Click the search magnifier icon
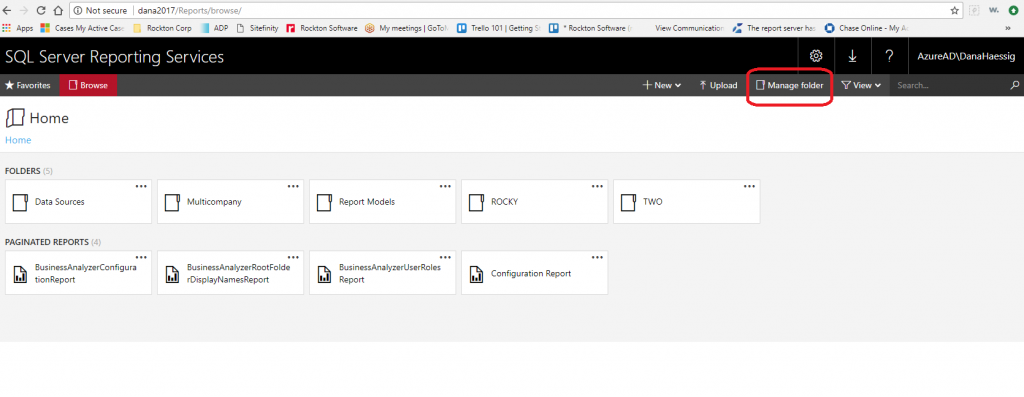 click(1015, 85)
